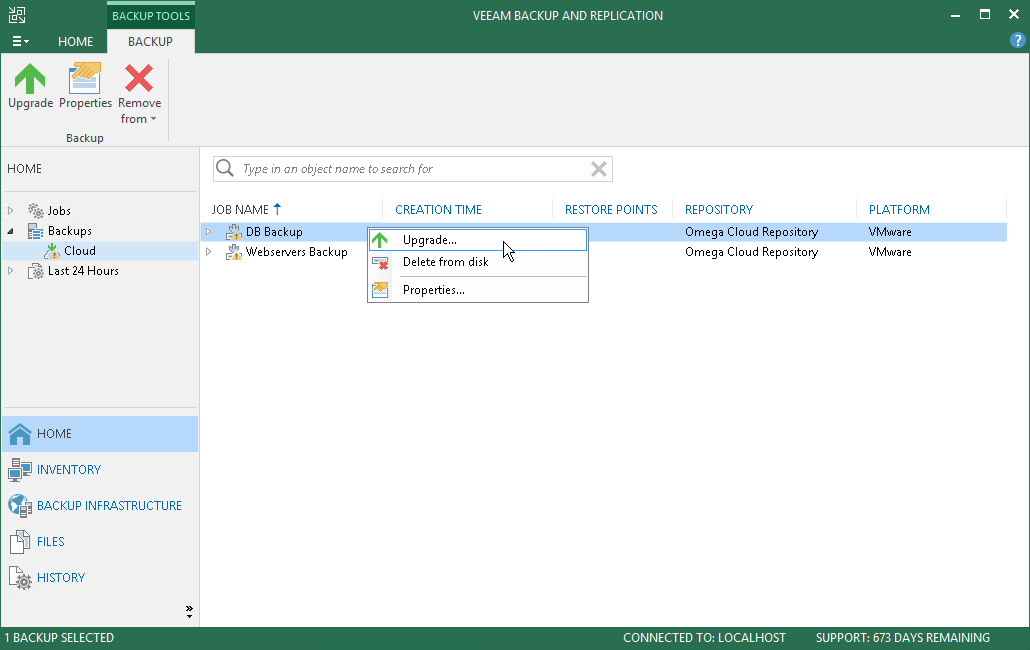The height and width of the screenshot is (650, 1030).
Task: Select the Webservers Backup job name
Action: pos(296,251)
